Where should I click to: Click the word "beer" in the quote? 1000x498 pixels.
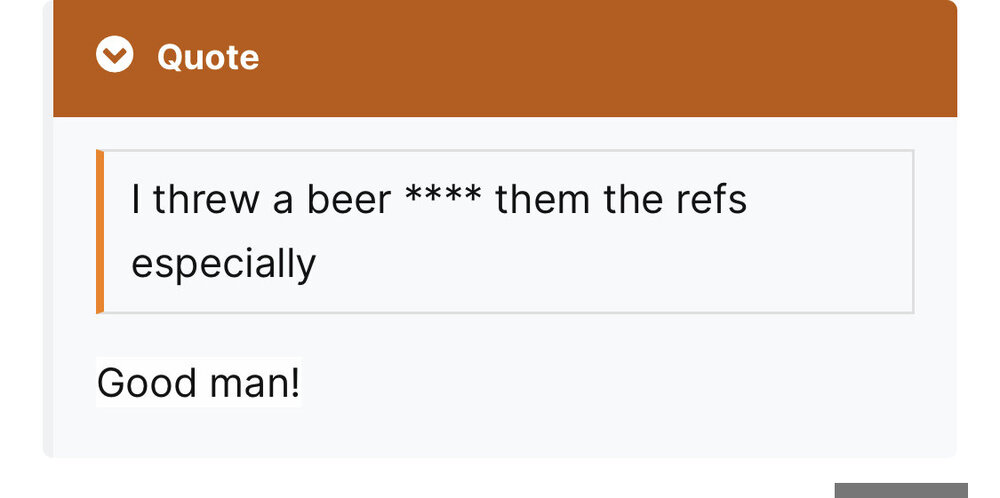click(348, 200)
